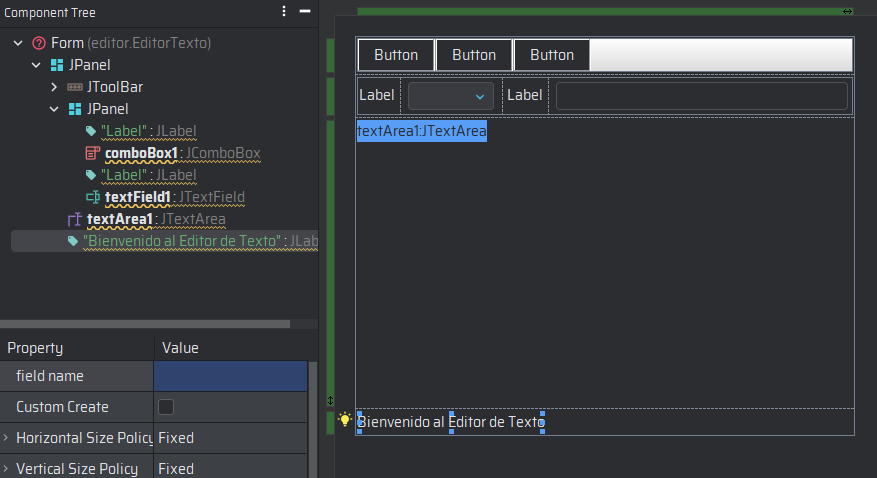This screenshot has height=478, width=877.
Task: Click the property table vertical scrollbar
Action: click(313, 419)
